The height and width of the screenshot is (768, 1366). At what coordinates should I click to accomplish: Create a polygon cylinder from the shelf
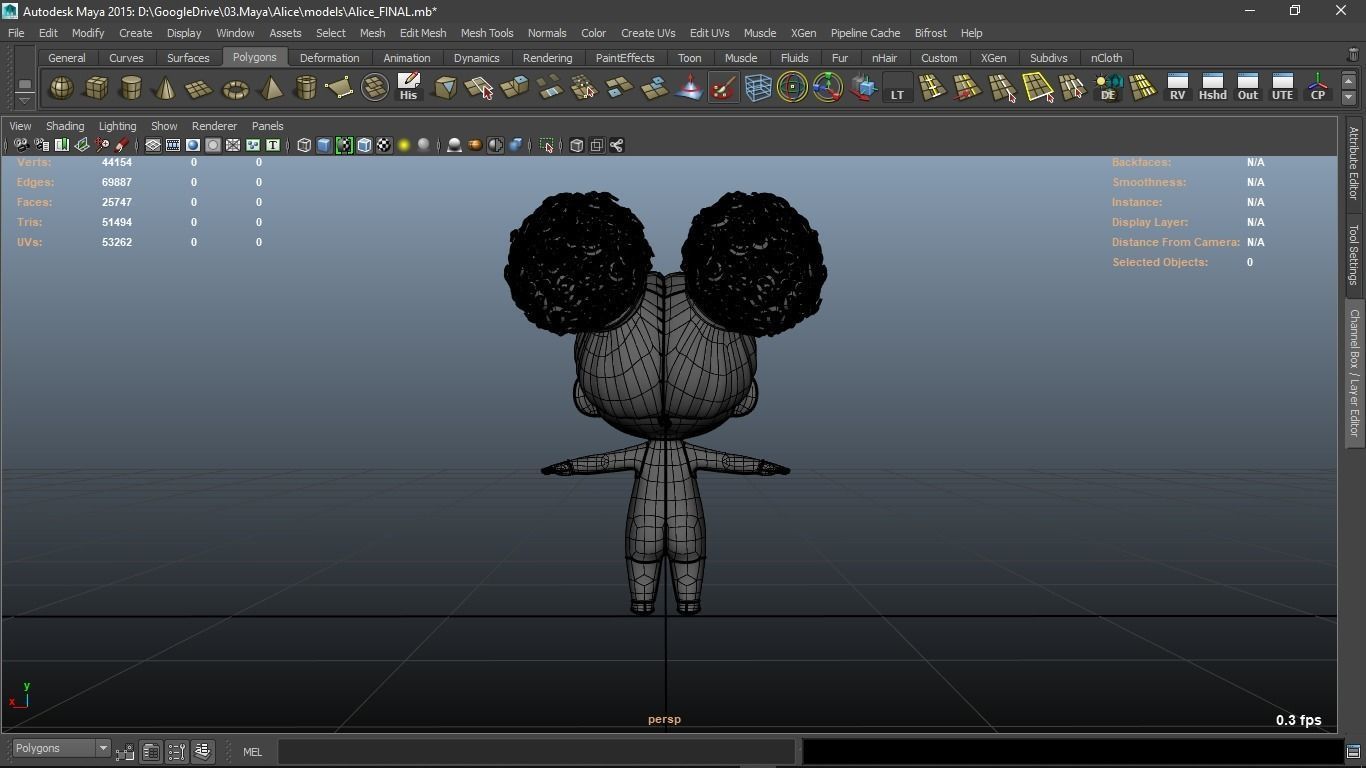pos(131,88)
